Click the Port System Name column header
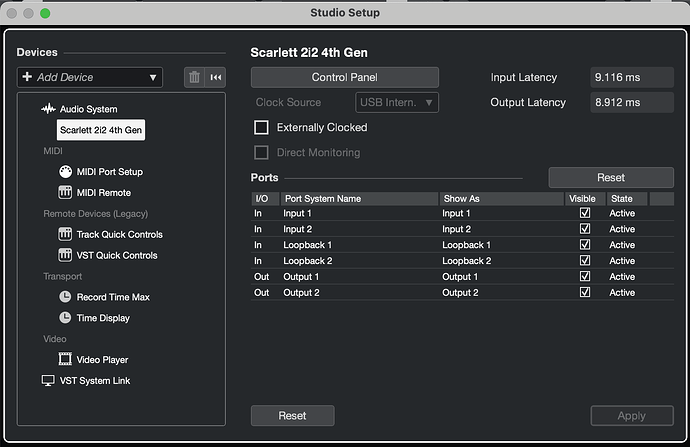 click(360, 198)
